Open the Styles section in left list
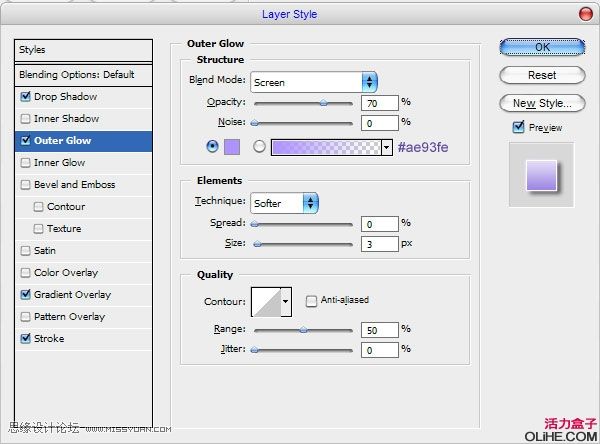The image size is (600, 444). point(83,50)
